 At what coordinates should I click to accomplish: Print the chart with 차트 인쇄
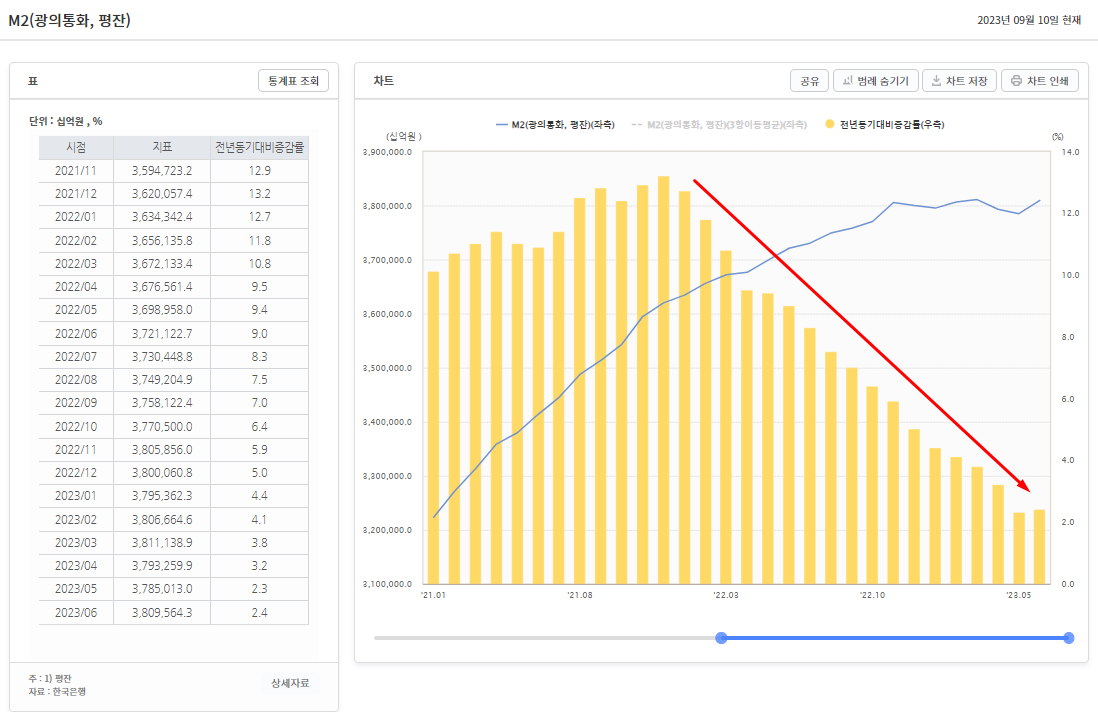tap(1039, 81)
